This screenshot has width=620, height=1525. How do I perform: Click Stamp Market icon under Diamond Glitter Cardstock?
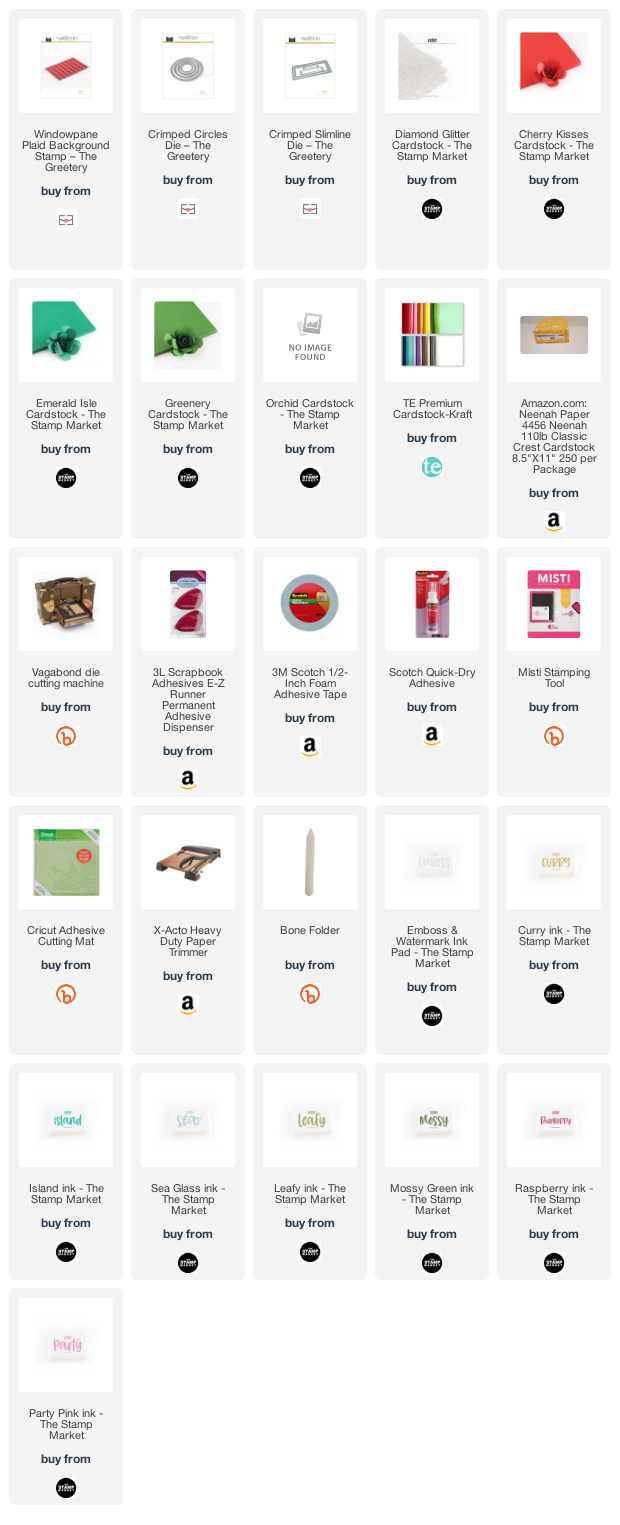432,209
